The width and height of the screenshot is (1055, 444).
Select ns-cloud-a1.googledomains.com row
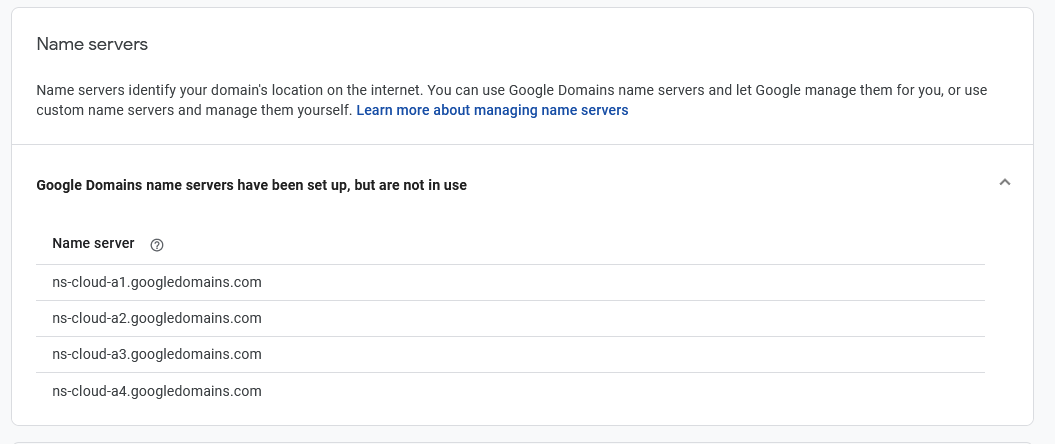[157, 282]
